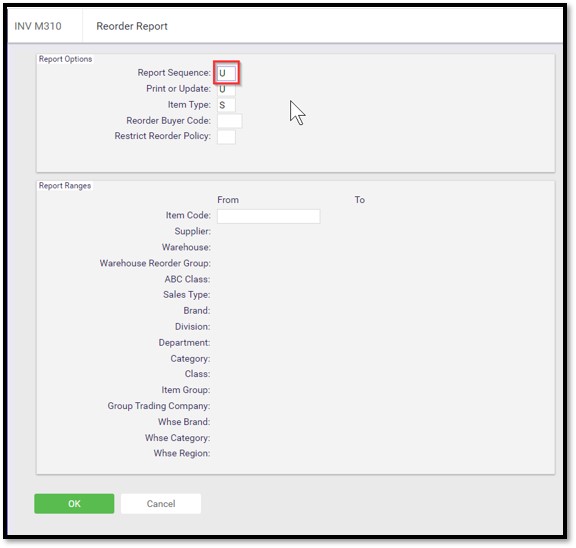This screenshot has height=548, width=576.
Task: Click the ABC Class label
Action: click(x=187, y=279)
